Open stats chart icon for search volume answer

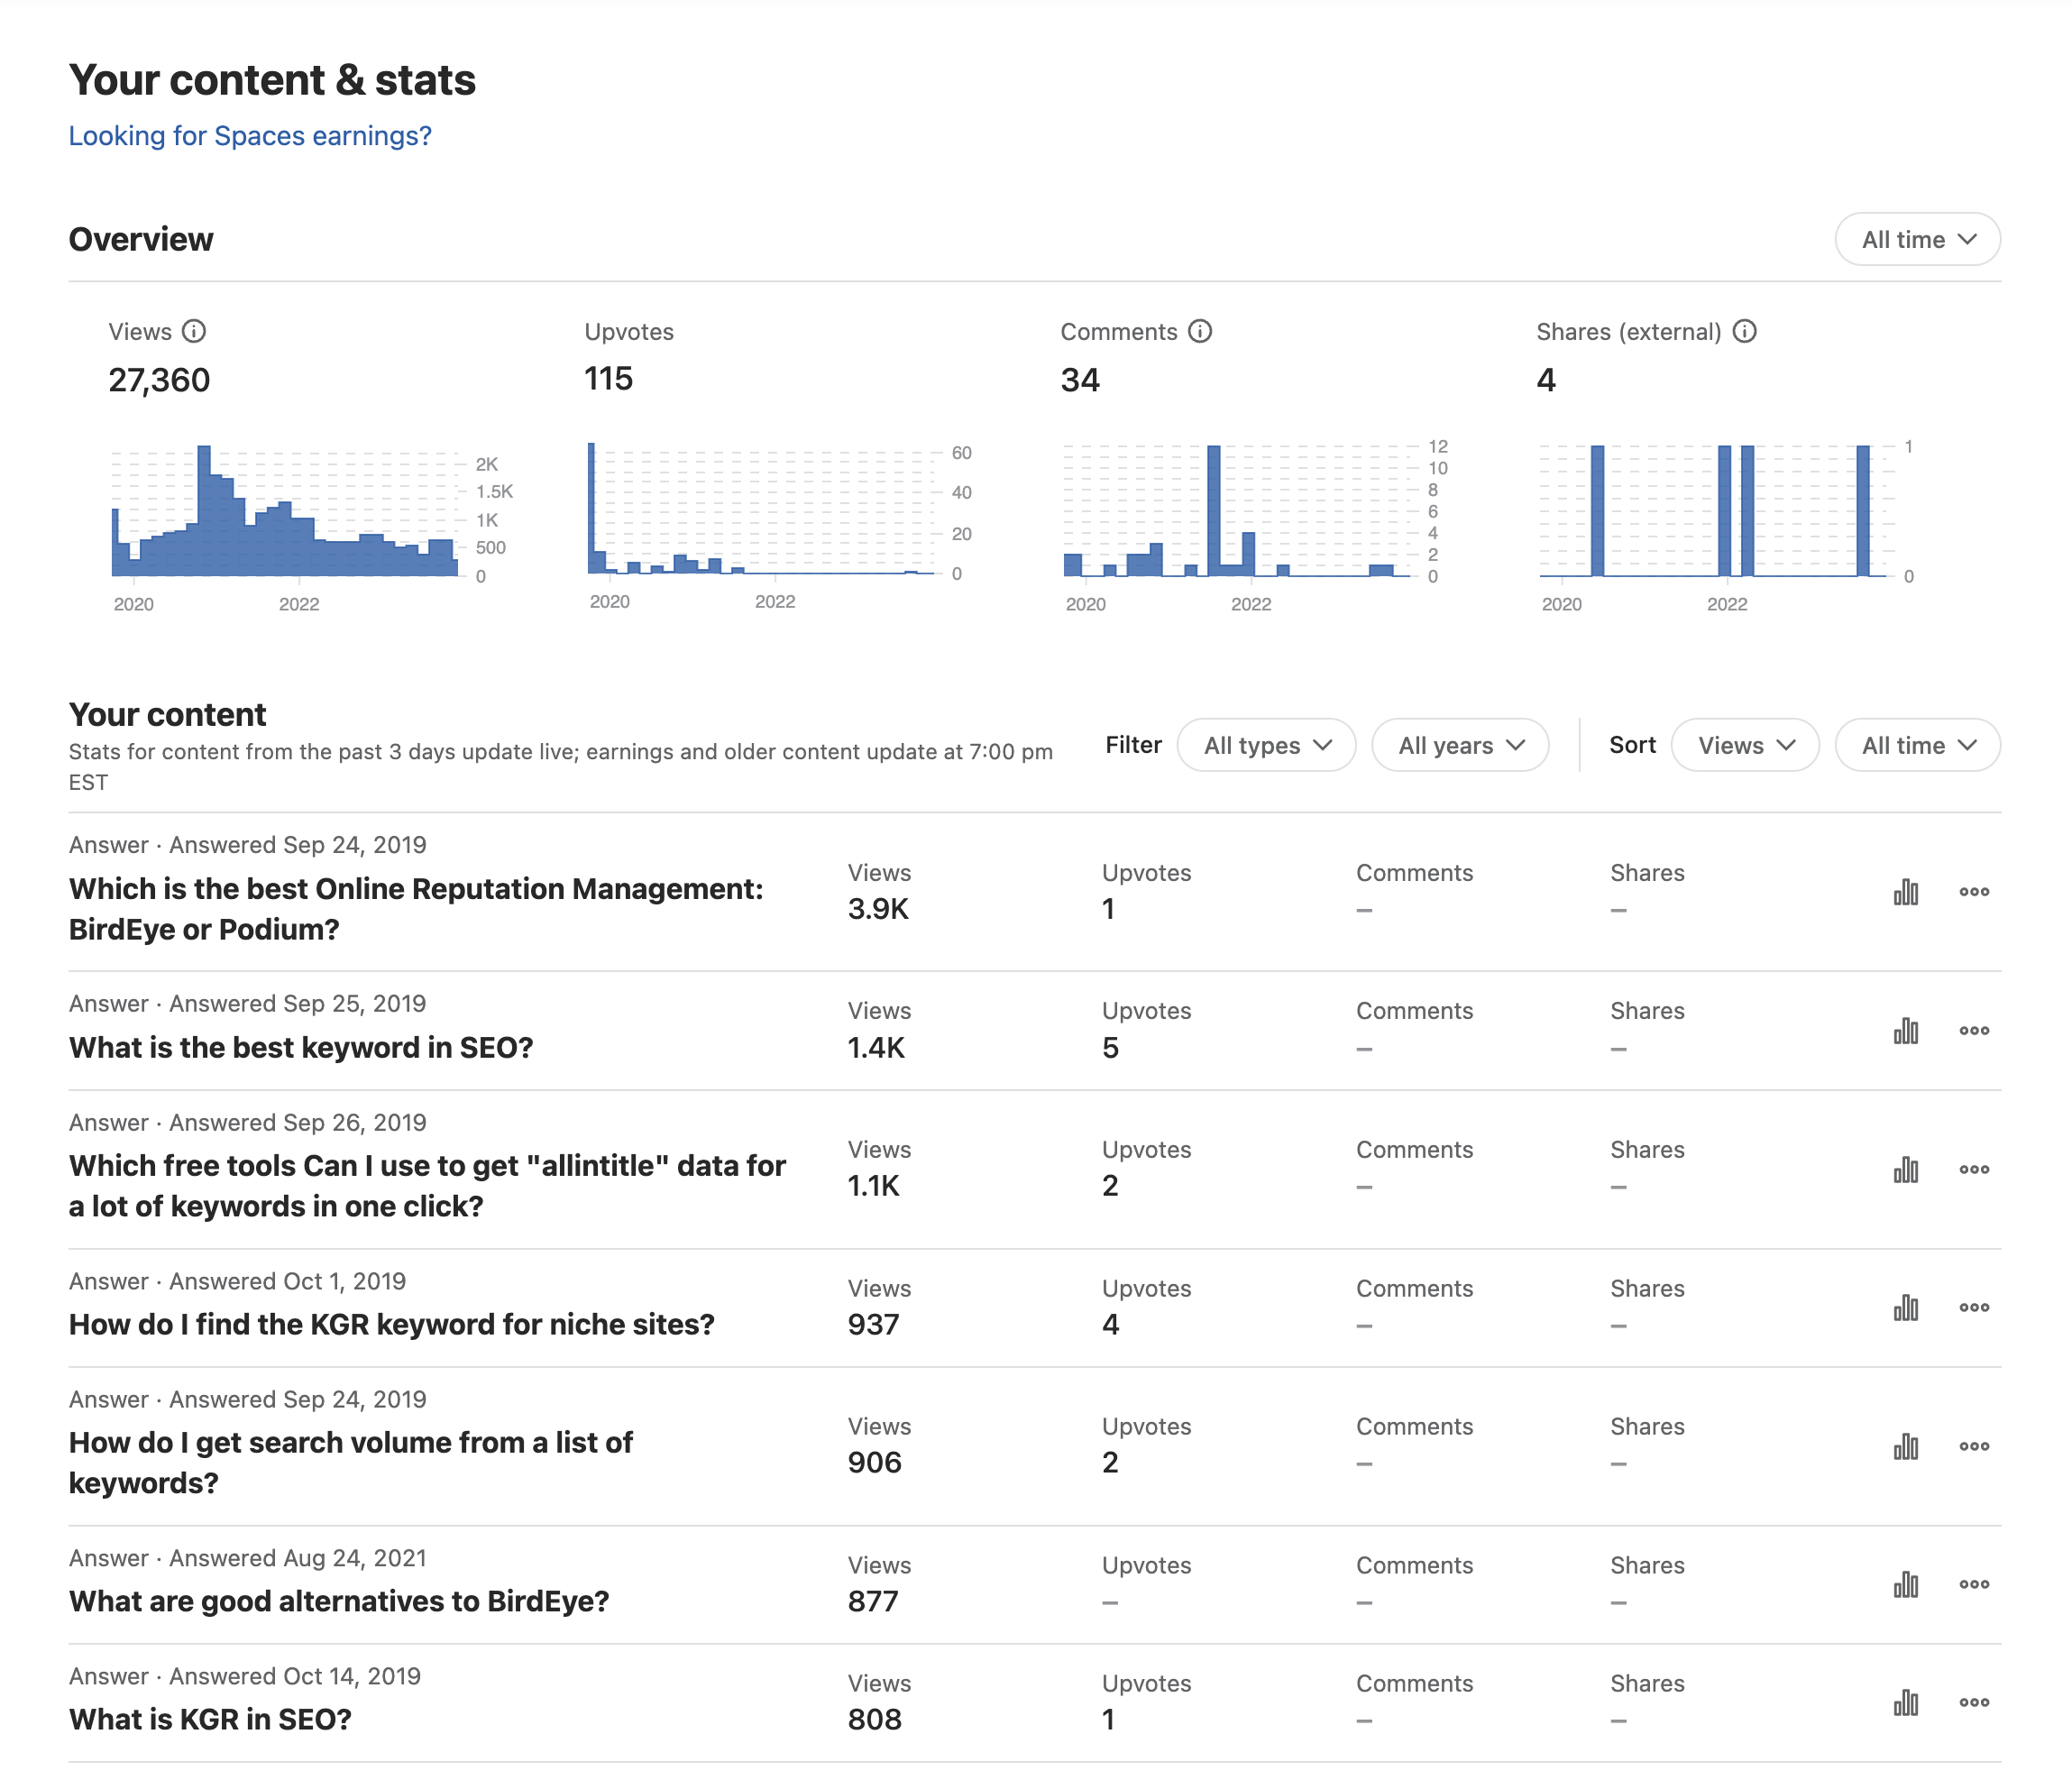[x=1906, y=1446]
